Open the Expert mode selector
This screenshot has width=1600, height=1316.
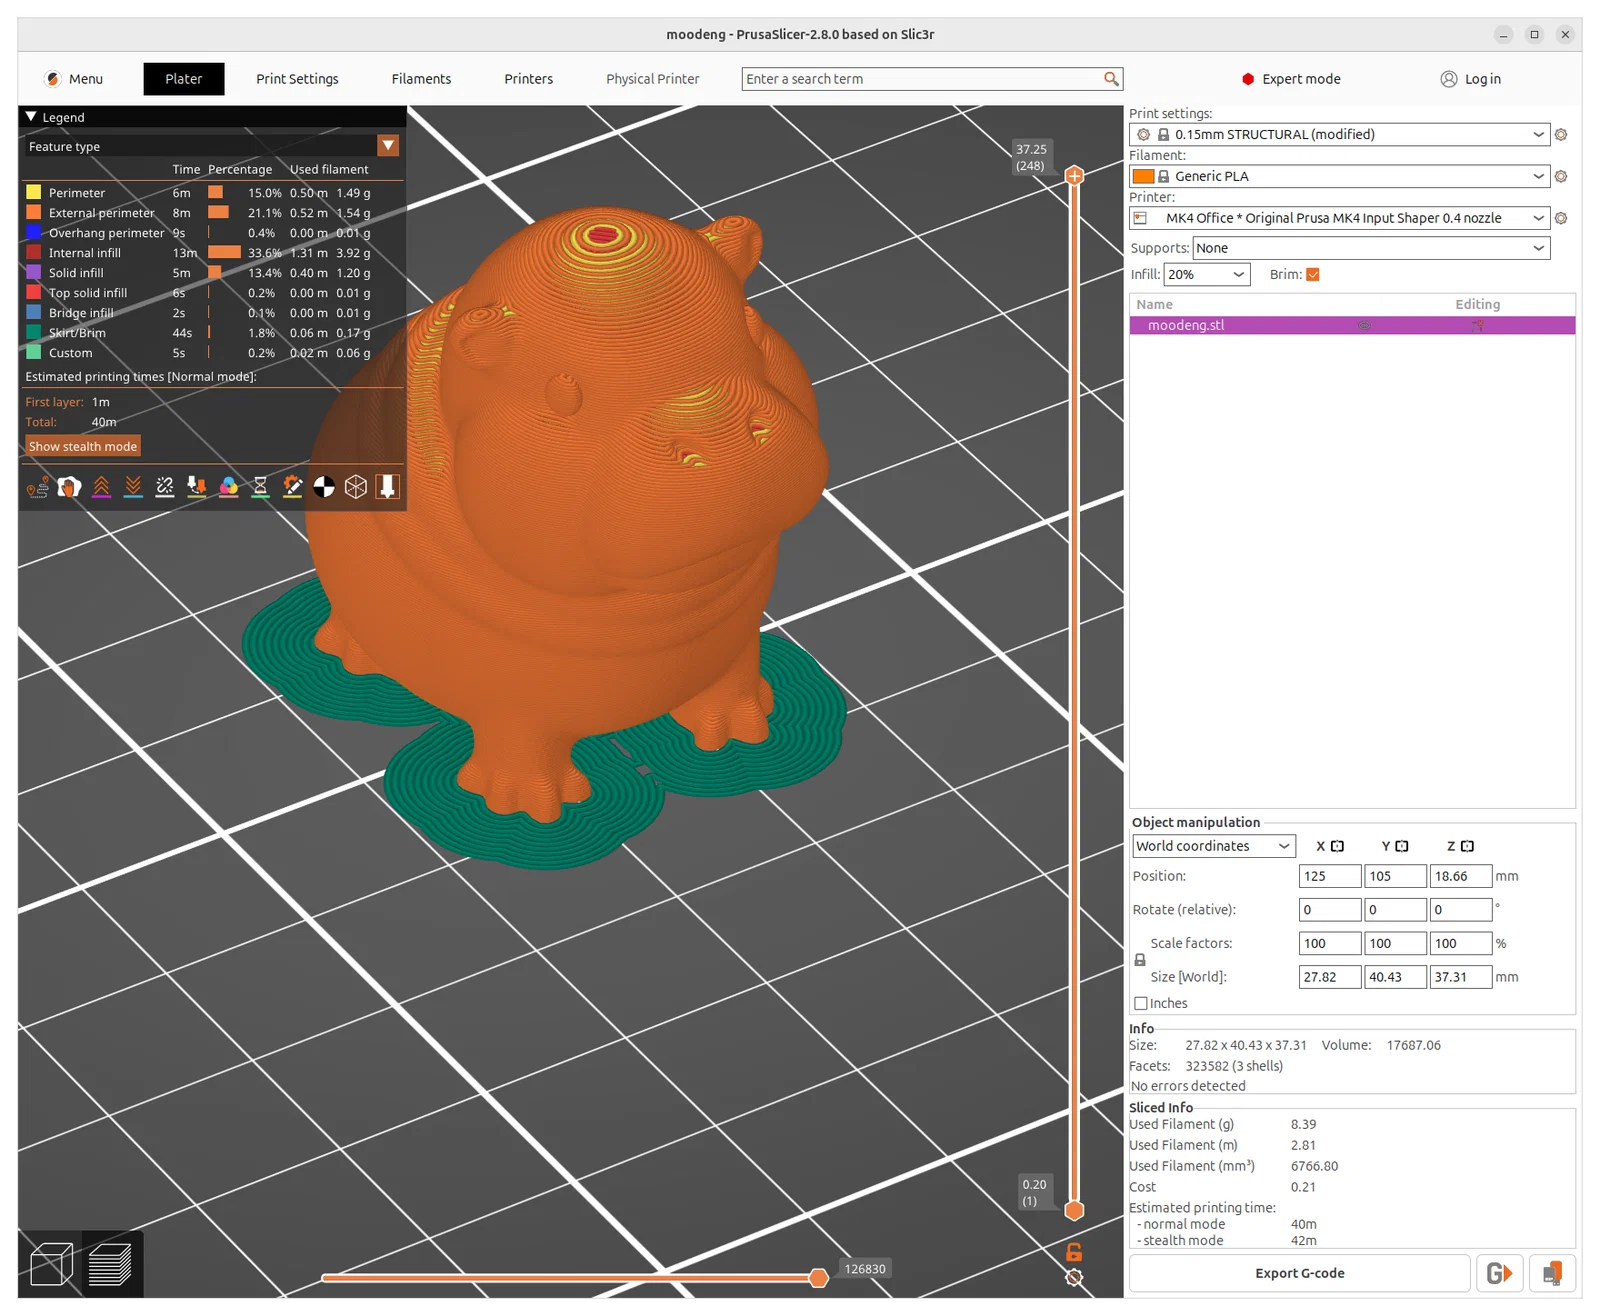point(1291,79)
